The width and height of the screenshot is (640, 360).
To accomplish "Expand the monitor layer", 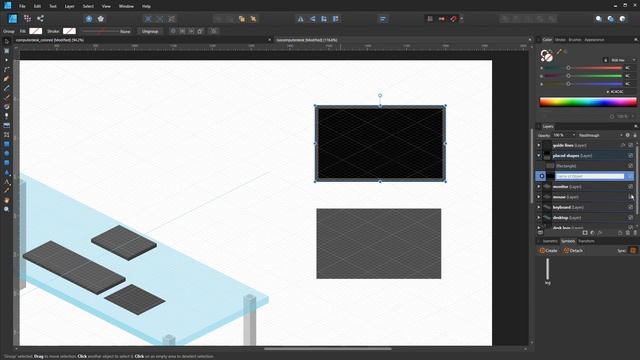I will 539,187.
